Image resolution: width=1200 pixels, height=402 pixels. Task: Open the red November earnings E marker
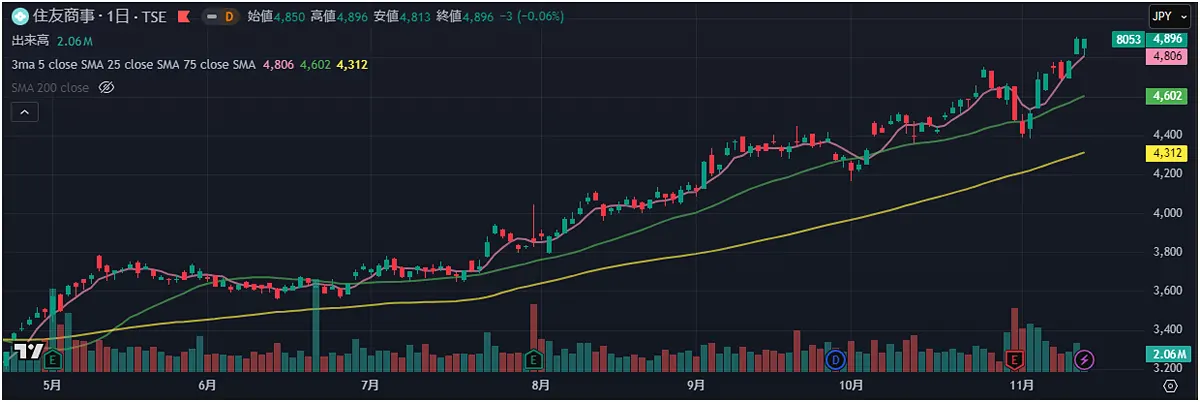(x=1015, y=358)
